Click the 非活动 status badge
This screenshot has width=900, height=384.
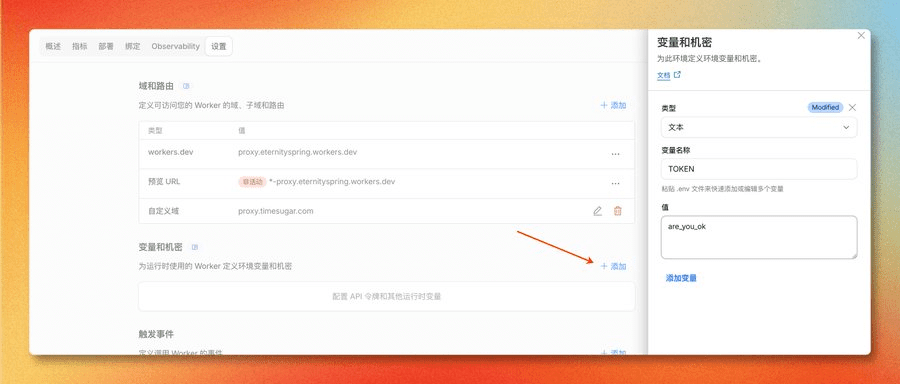click(x=252, y=182)
